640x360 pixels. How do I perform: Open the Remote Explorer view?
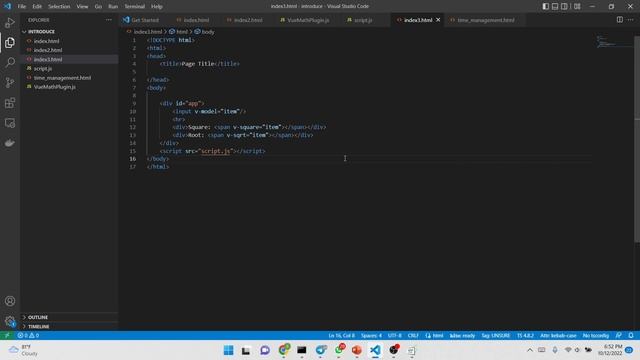click(x=10, y=123)
